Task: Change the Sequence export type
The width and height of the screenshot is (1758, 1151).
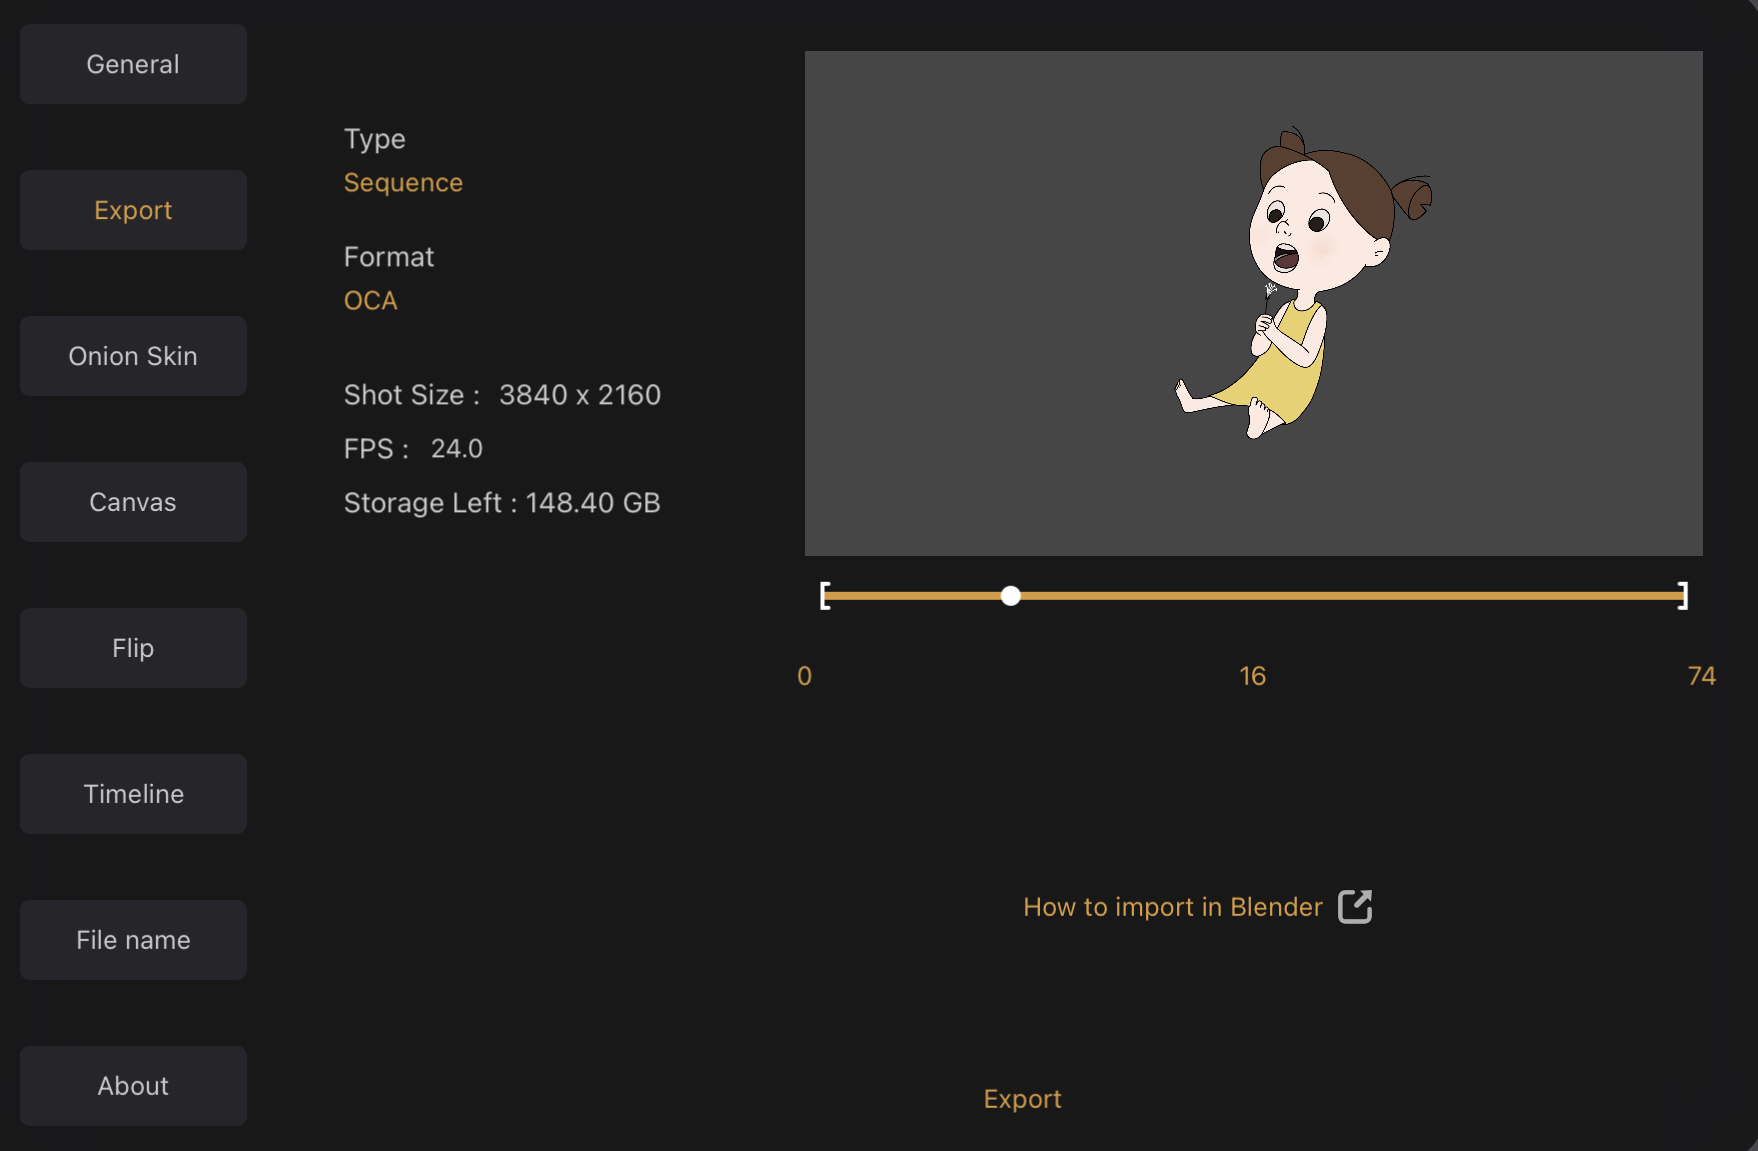Action: click(403, 183)
